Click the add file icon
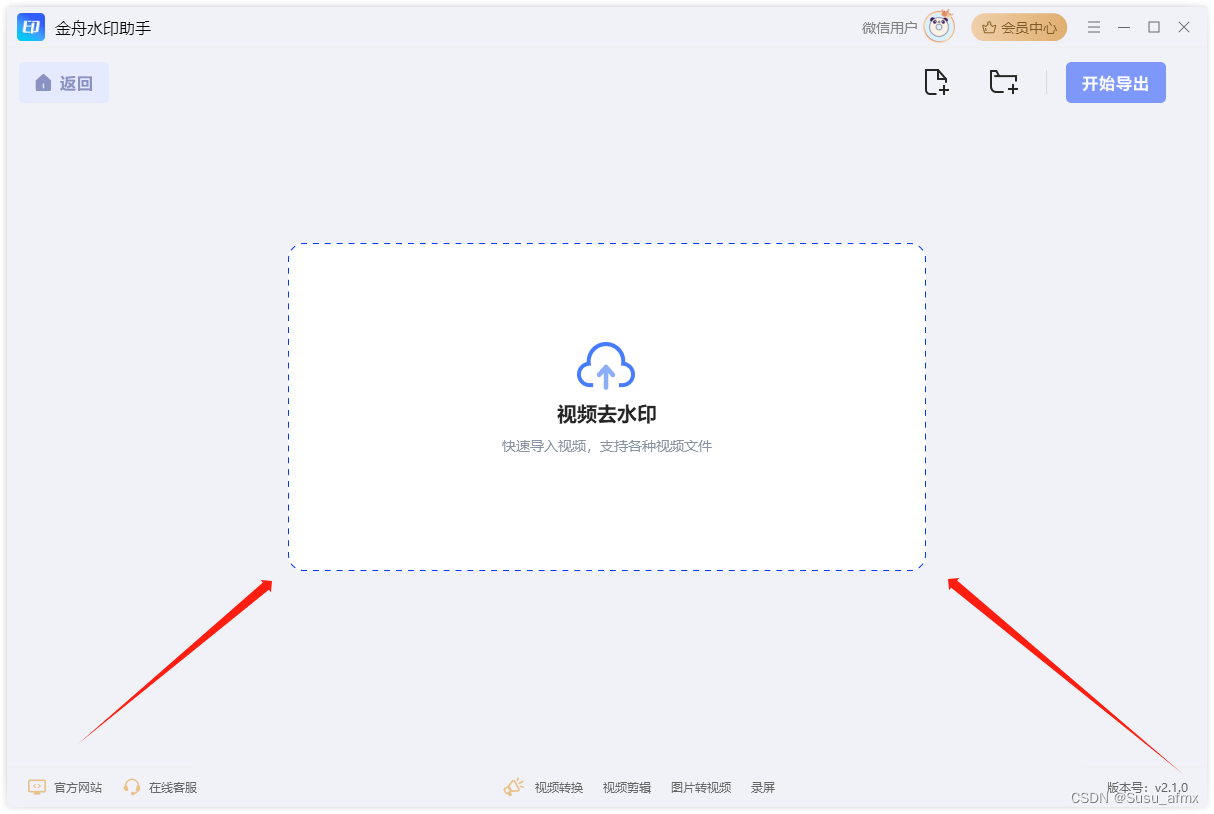This screenshot has height=814, width=1214. pos(936,83)
